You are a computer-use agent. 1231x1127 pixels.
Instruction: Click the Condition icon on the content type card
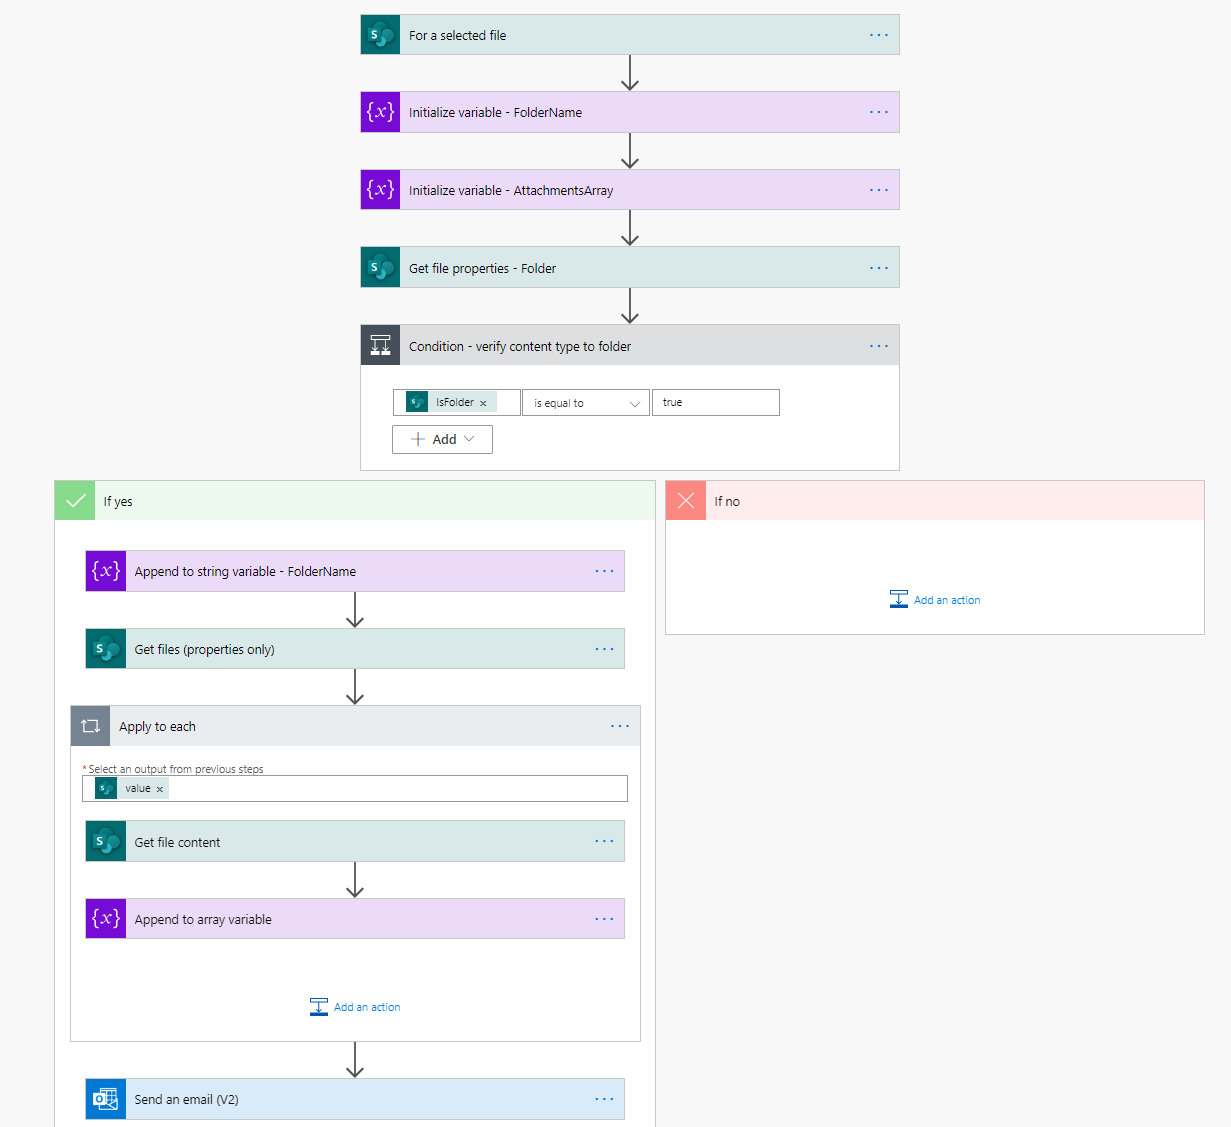[380, 344]
